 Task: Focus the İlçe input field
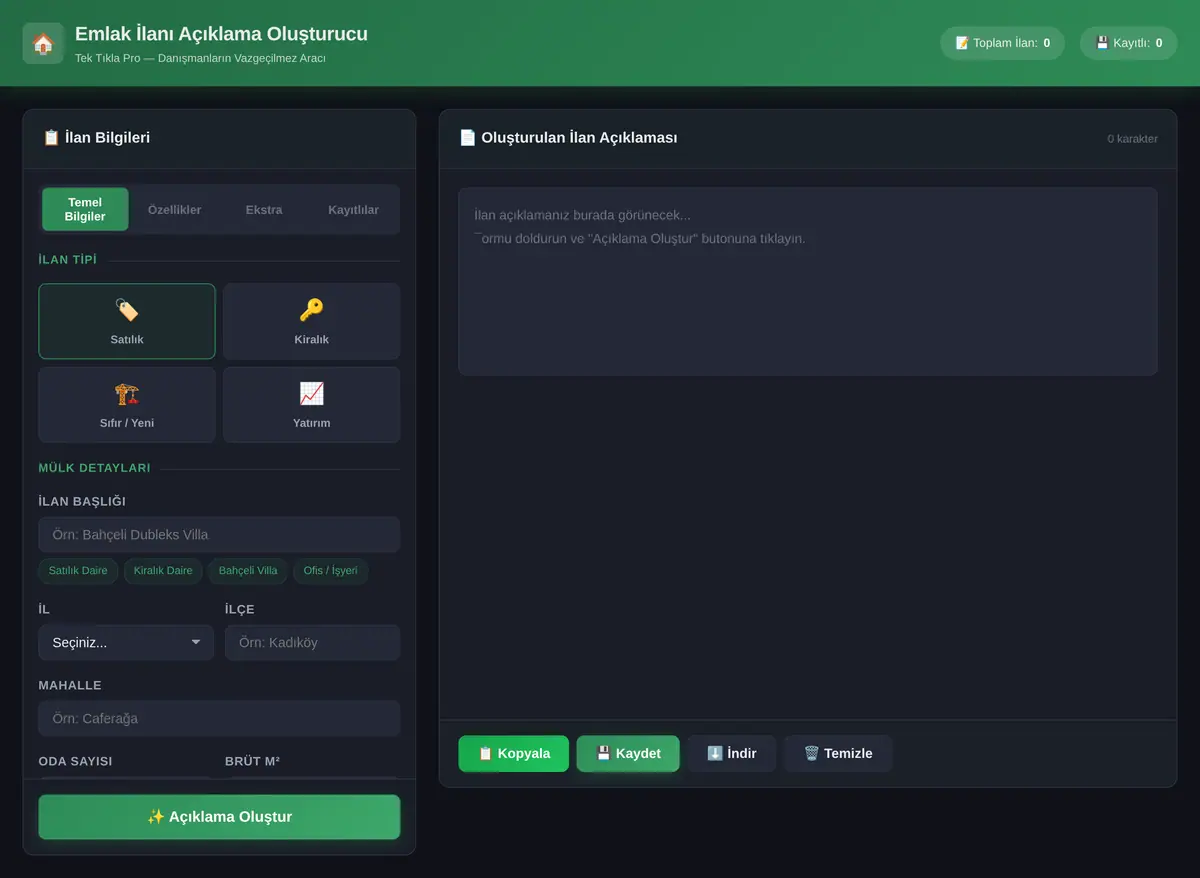pos(312,643)
